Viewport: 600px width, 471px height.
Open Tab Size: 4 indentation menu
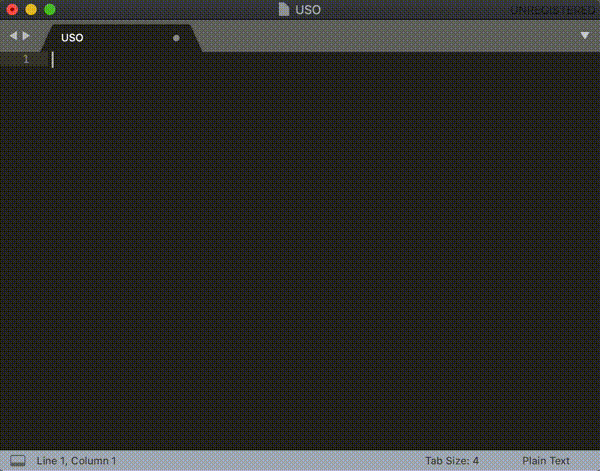tap(452, 461)
